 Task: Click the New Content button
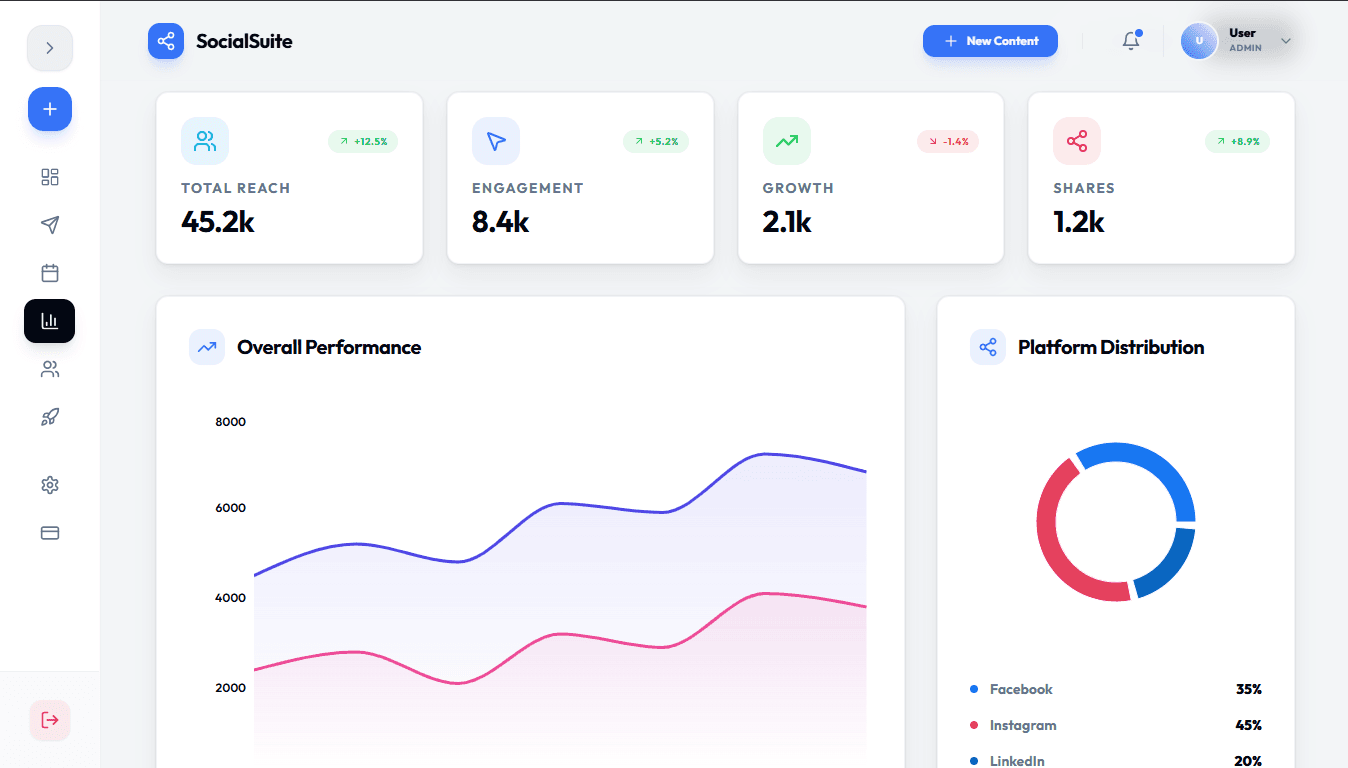990,41
